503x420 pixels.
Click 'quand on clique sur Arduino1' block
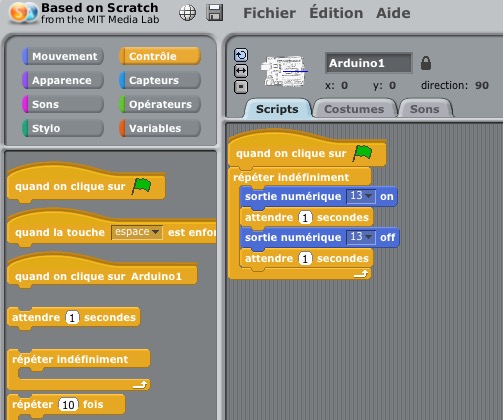click(102, 272)
